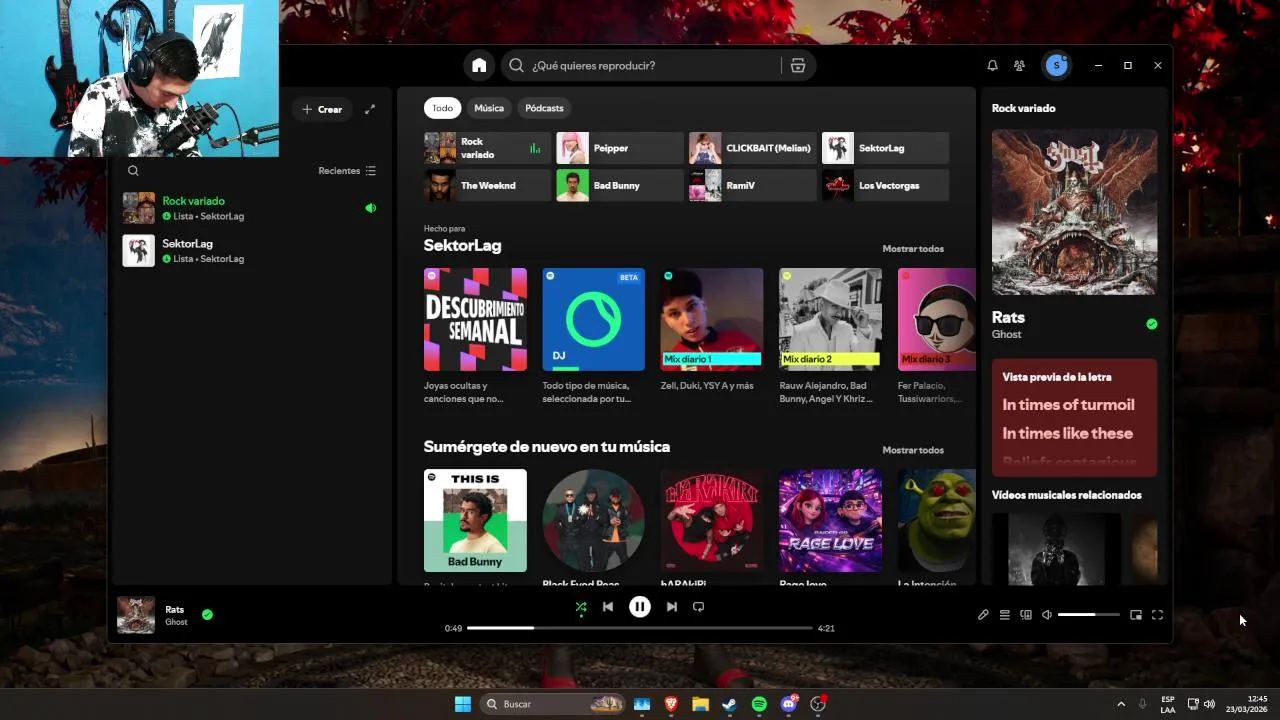Open Vista previa de la letra card
The height and width of the screenshot is (720, 1280).
click(x=1074, y=418)
